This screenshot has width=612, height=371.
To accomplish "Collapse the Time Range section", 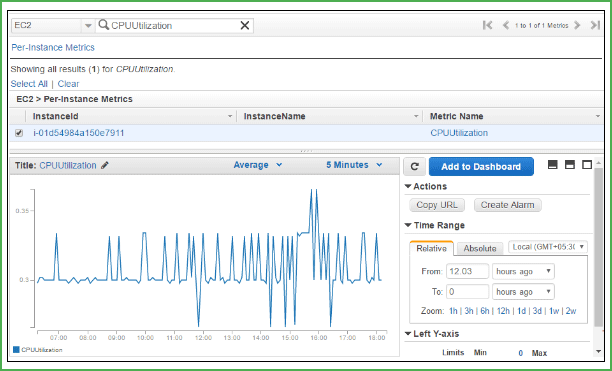I will pyautogui.click(x=408, y=225).
